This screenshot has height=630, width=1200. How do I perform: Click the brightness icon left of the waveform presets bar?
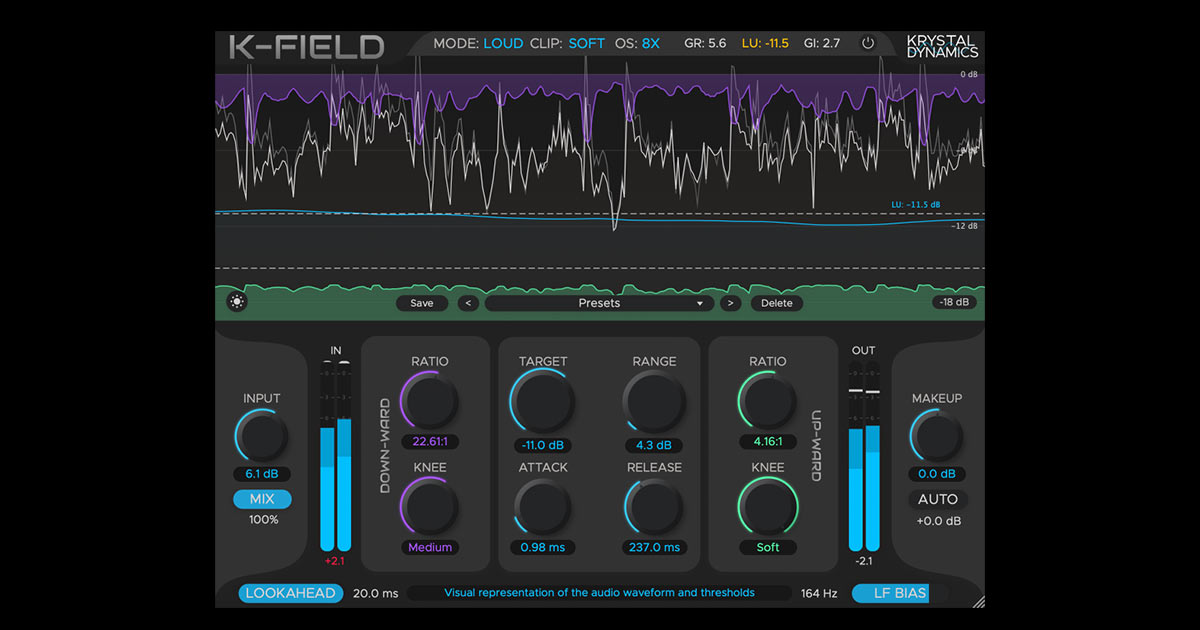237,301
